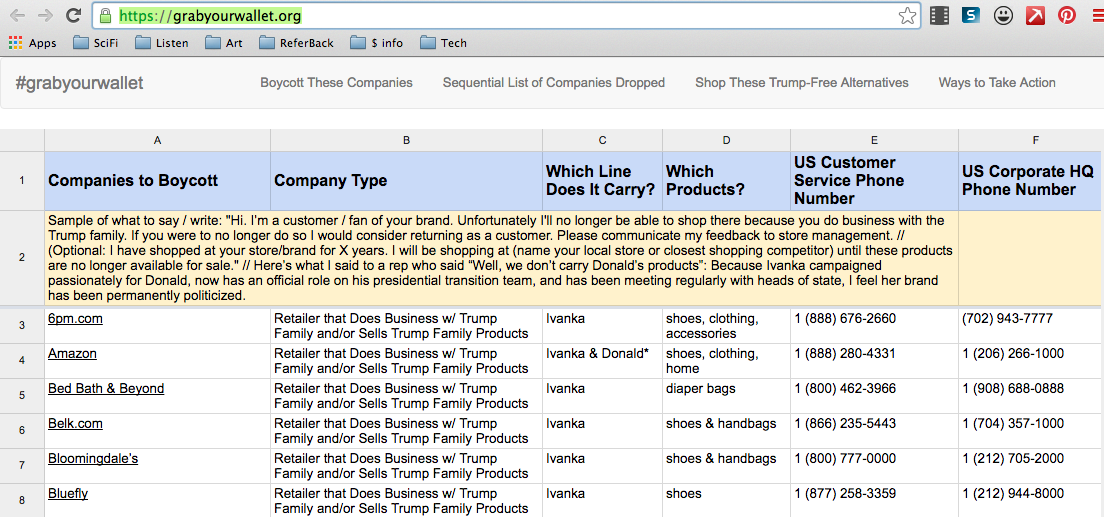The width and height of the screenshot is (1104, 517).
Task: Open the Chrome hamburger menu
Action: click(1098, 15)
